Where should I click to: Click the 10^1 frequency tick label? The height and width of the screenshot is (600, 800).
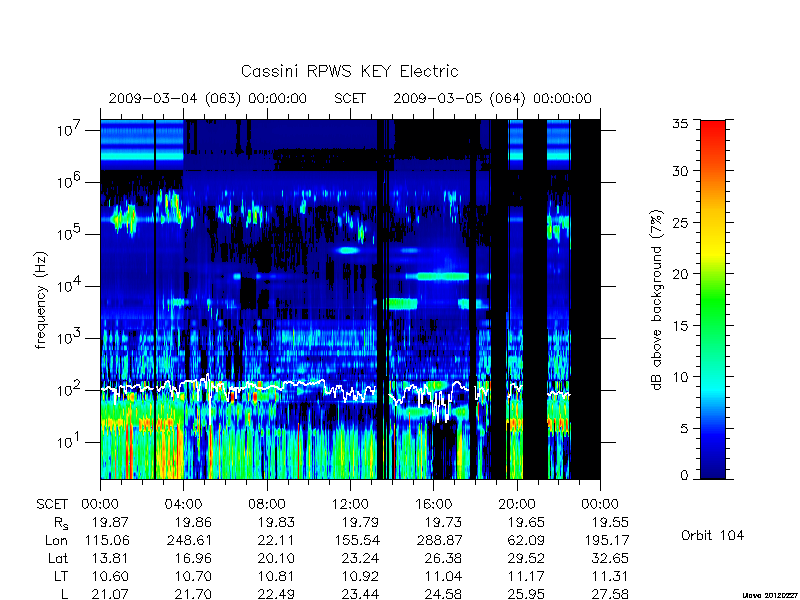point(70,441)
